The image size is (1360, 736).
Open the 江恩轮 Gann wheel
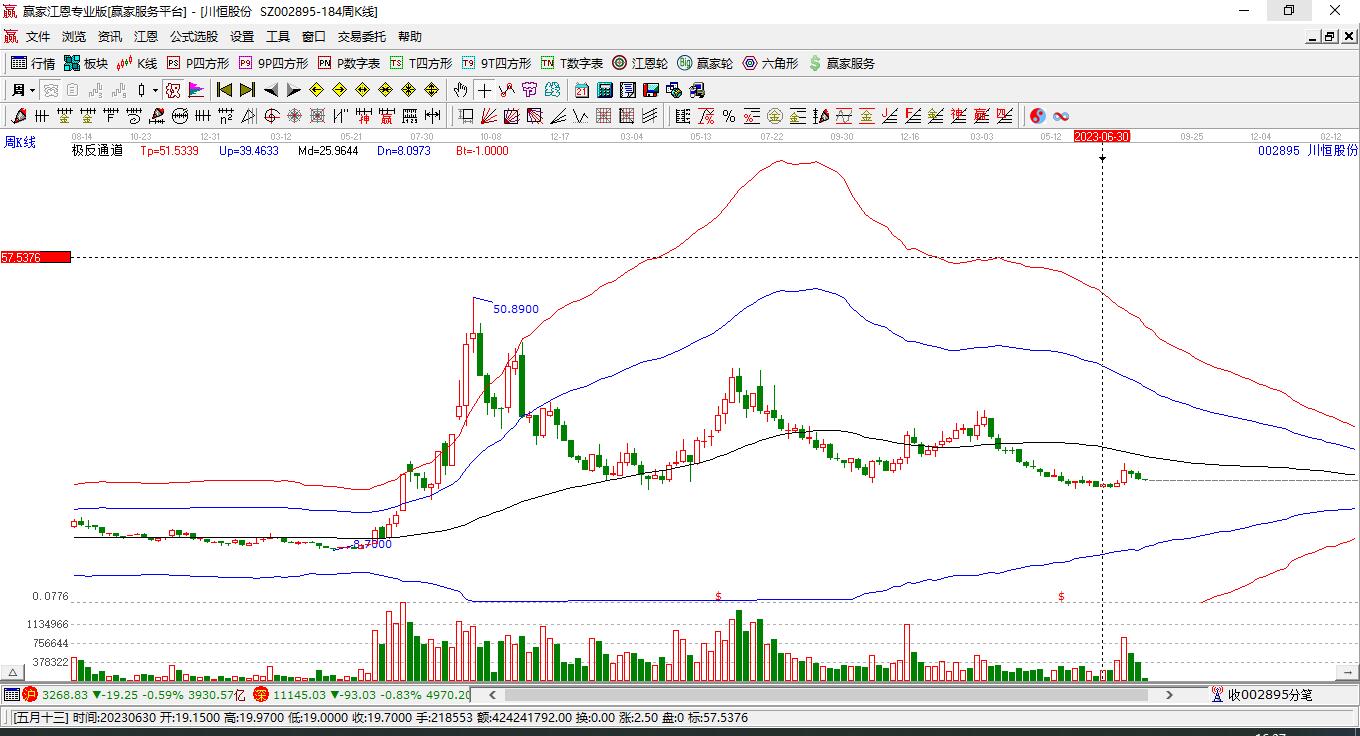coord(640,63)
